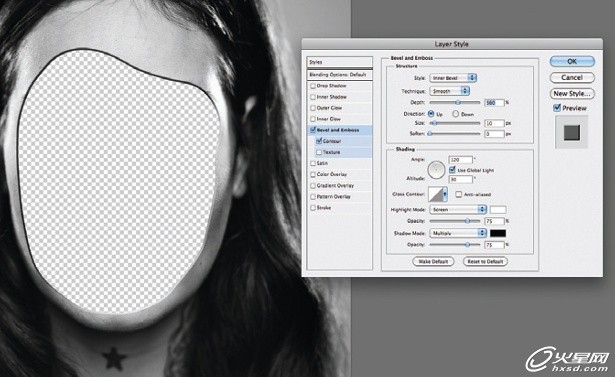
Task: Open the bevel Style dropdown
Action: [x=453, y=78]
